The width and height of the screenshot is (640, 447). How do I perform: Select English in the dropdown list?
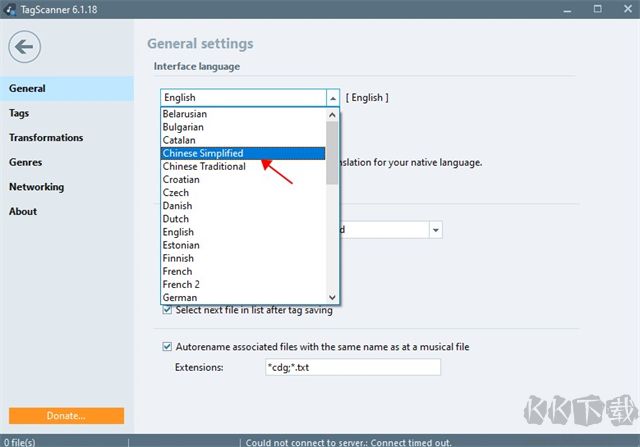[243, 232]
